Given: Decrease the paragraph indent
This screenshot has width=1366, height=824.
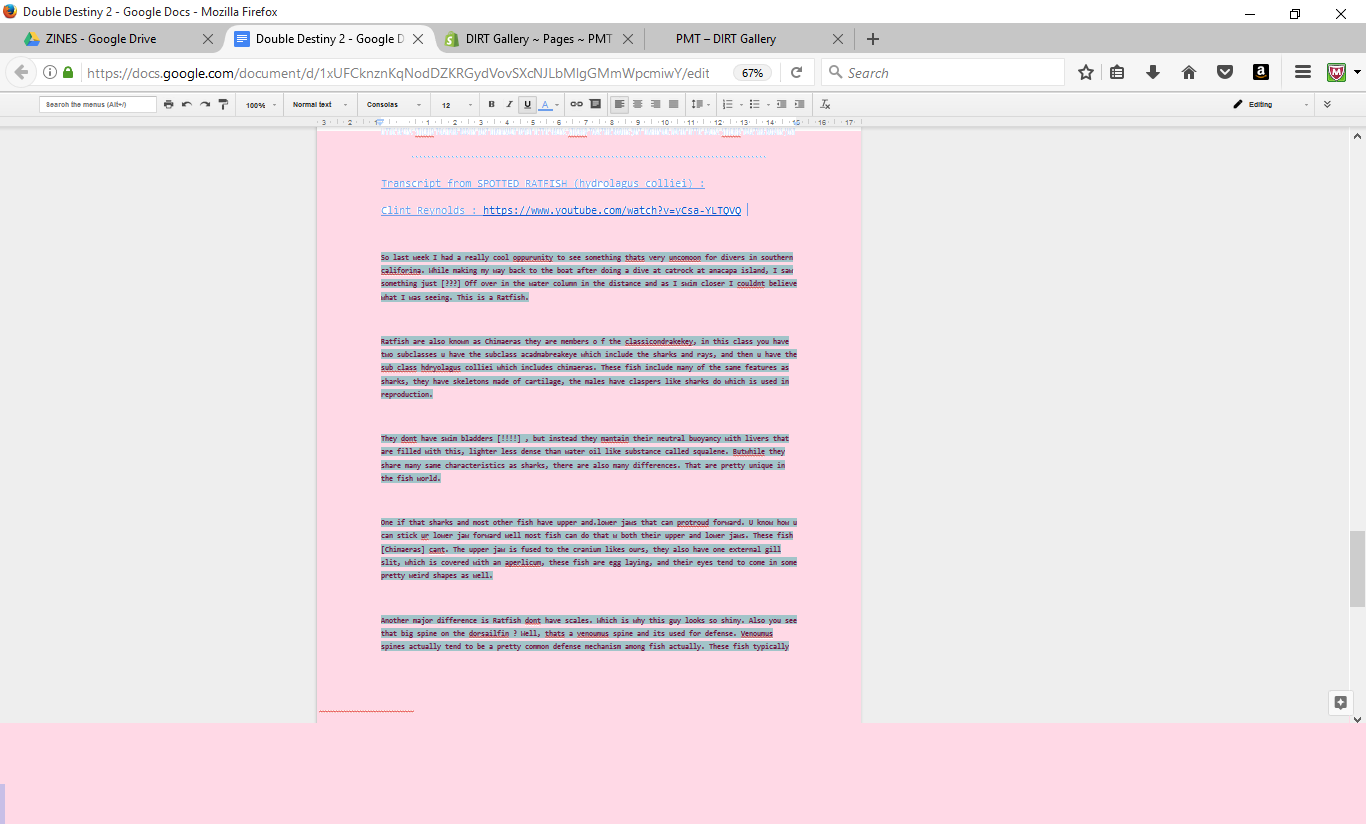Looking at the screenshot, I should pyautogui.click(x=781, y=104).
